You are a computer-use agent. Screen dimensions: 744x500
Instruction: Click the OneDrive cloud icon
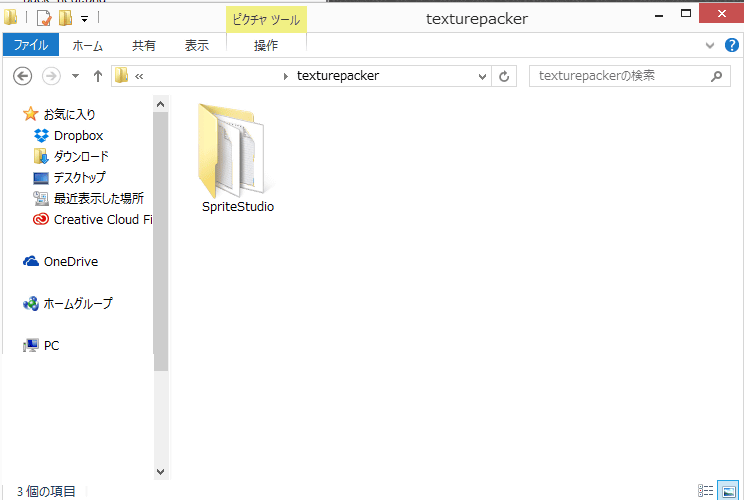pyautogui.click(x=31, y=261)
